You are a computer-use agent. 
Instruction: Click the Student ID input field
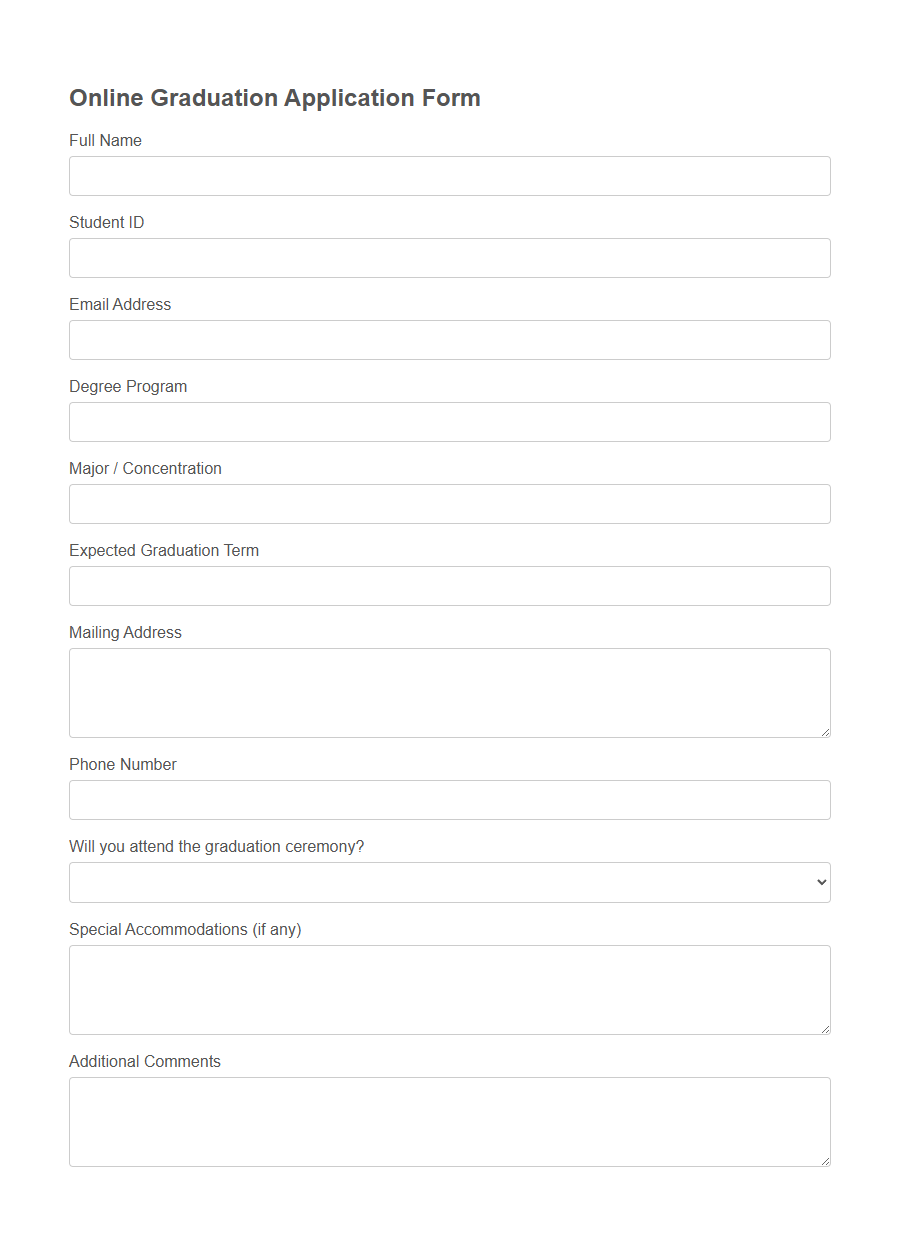click(x=449, y=258)
